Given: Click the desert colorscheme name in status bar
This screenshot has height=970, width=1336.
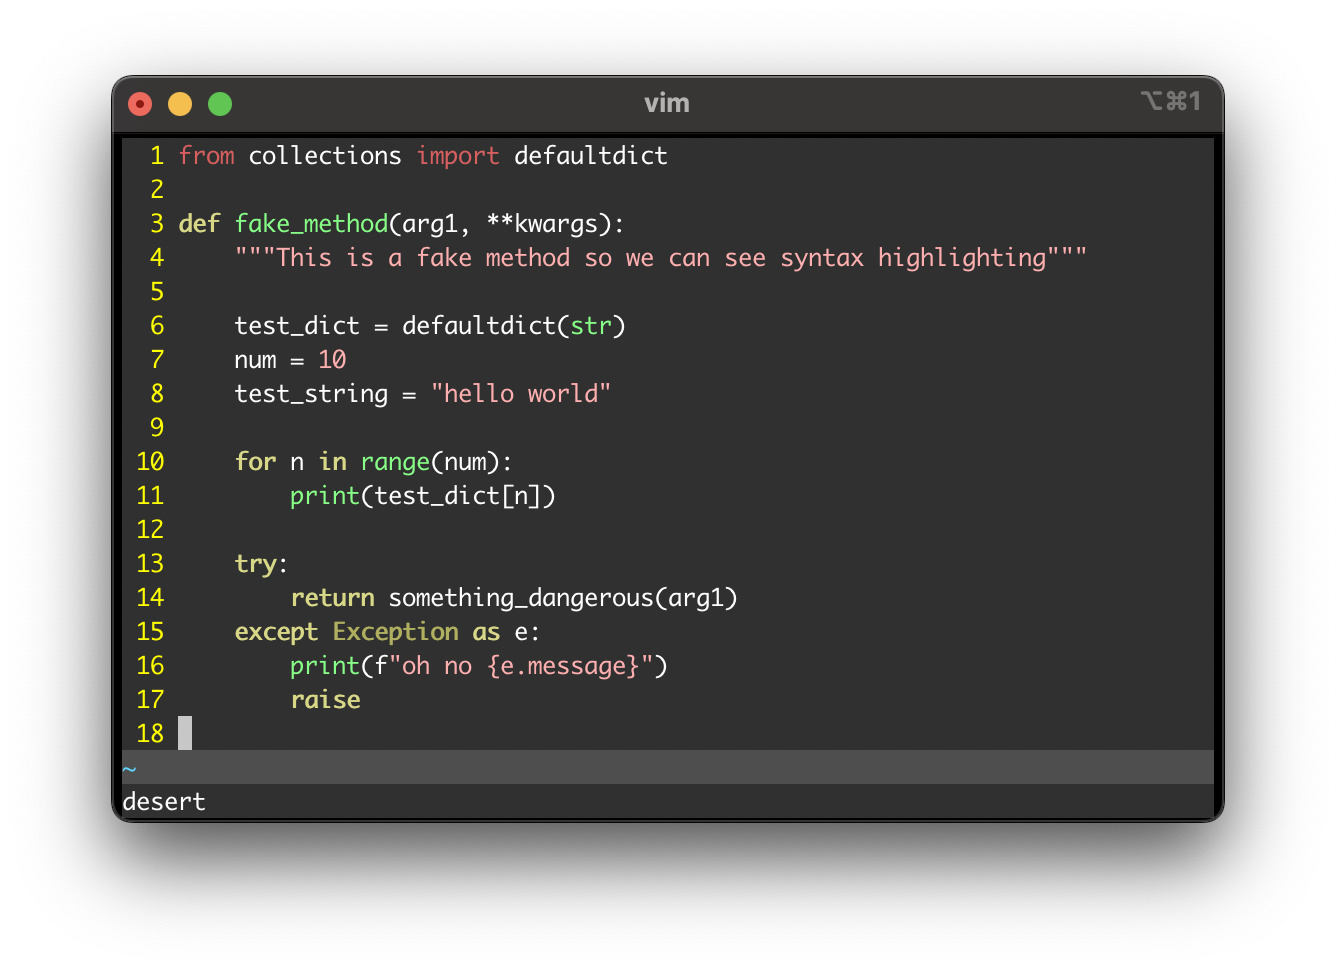Looking at the screenshot, I should coord(163,801).
